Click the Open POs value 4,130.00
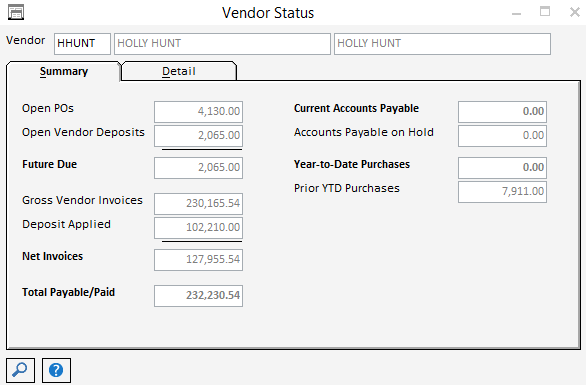586x385 pixels. [198, 111]
